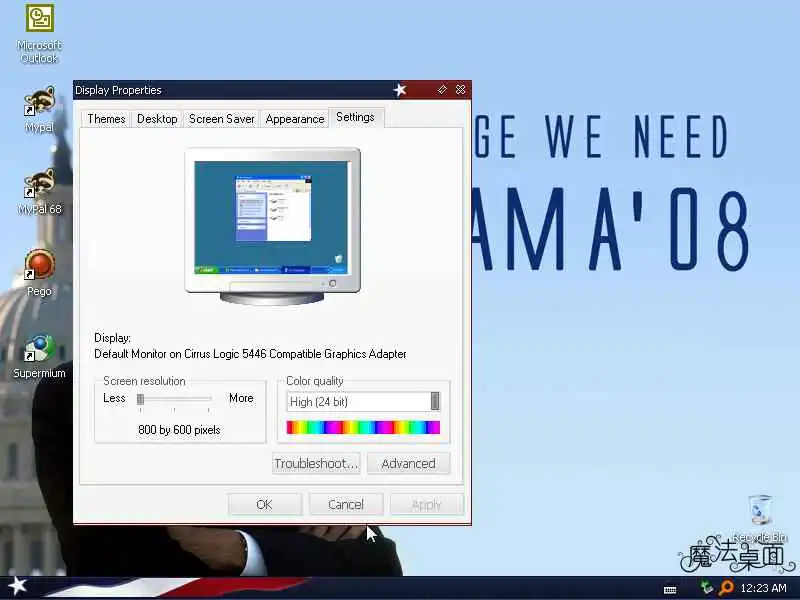
Task: Click the grayed Apply button
Action: click(x=427, y=505)
